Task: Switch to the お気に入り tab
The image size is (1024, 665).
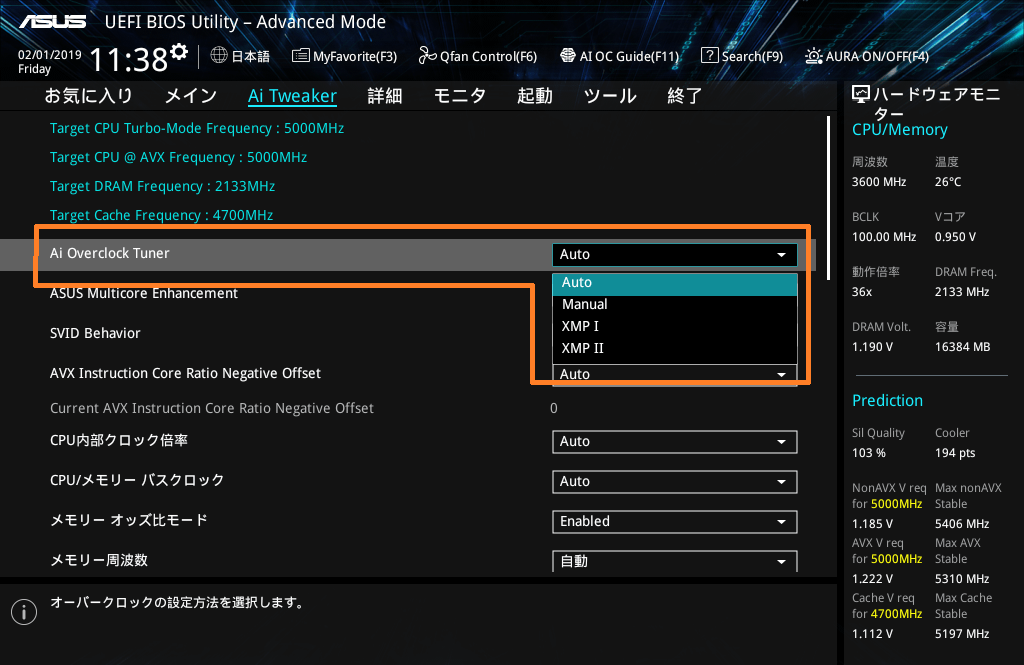Action: [88, 96]
